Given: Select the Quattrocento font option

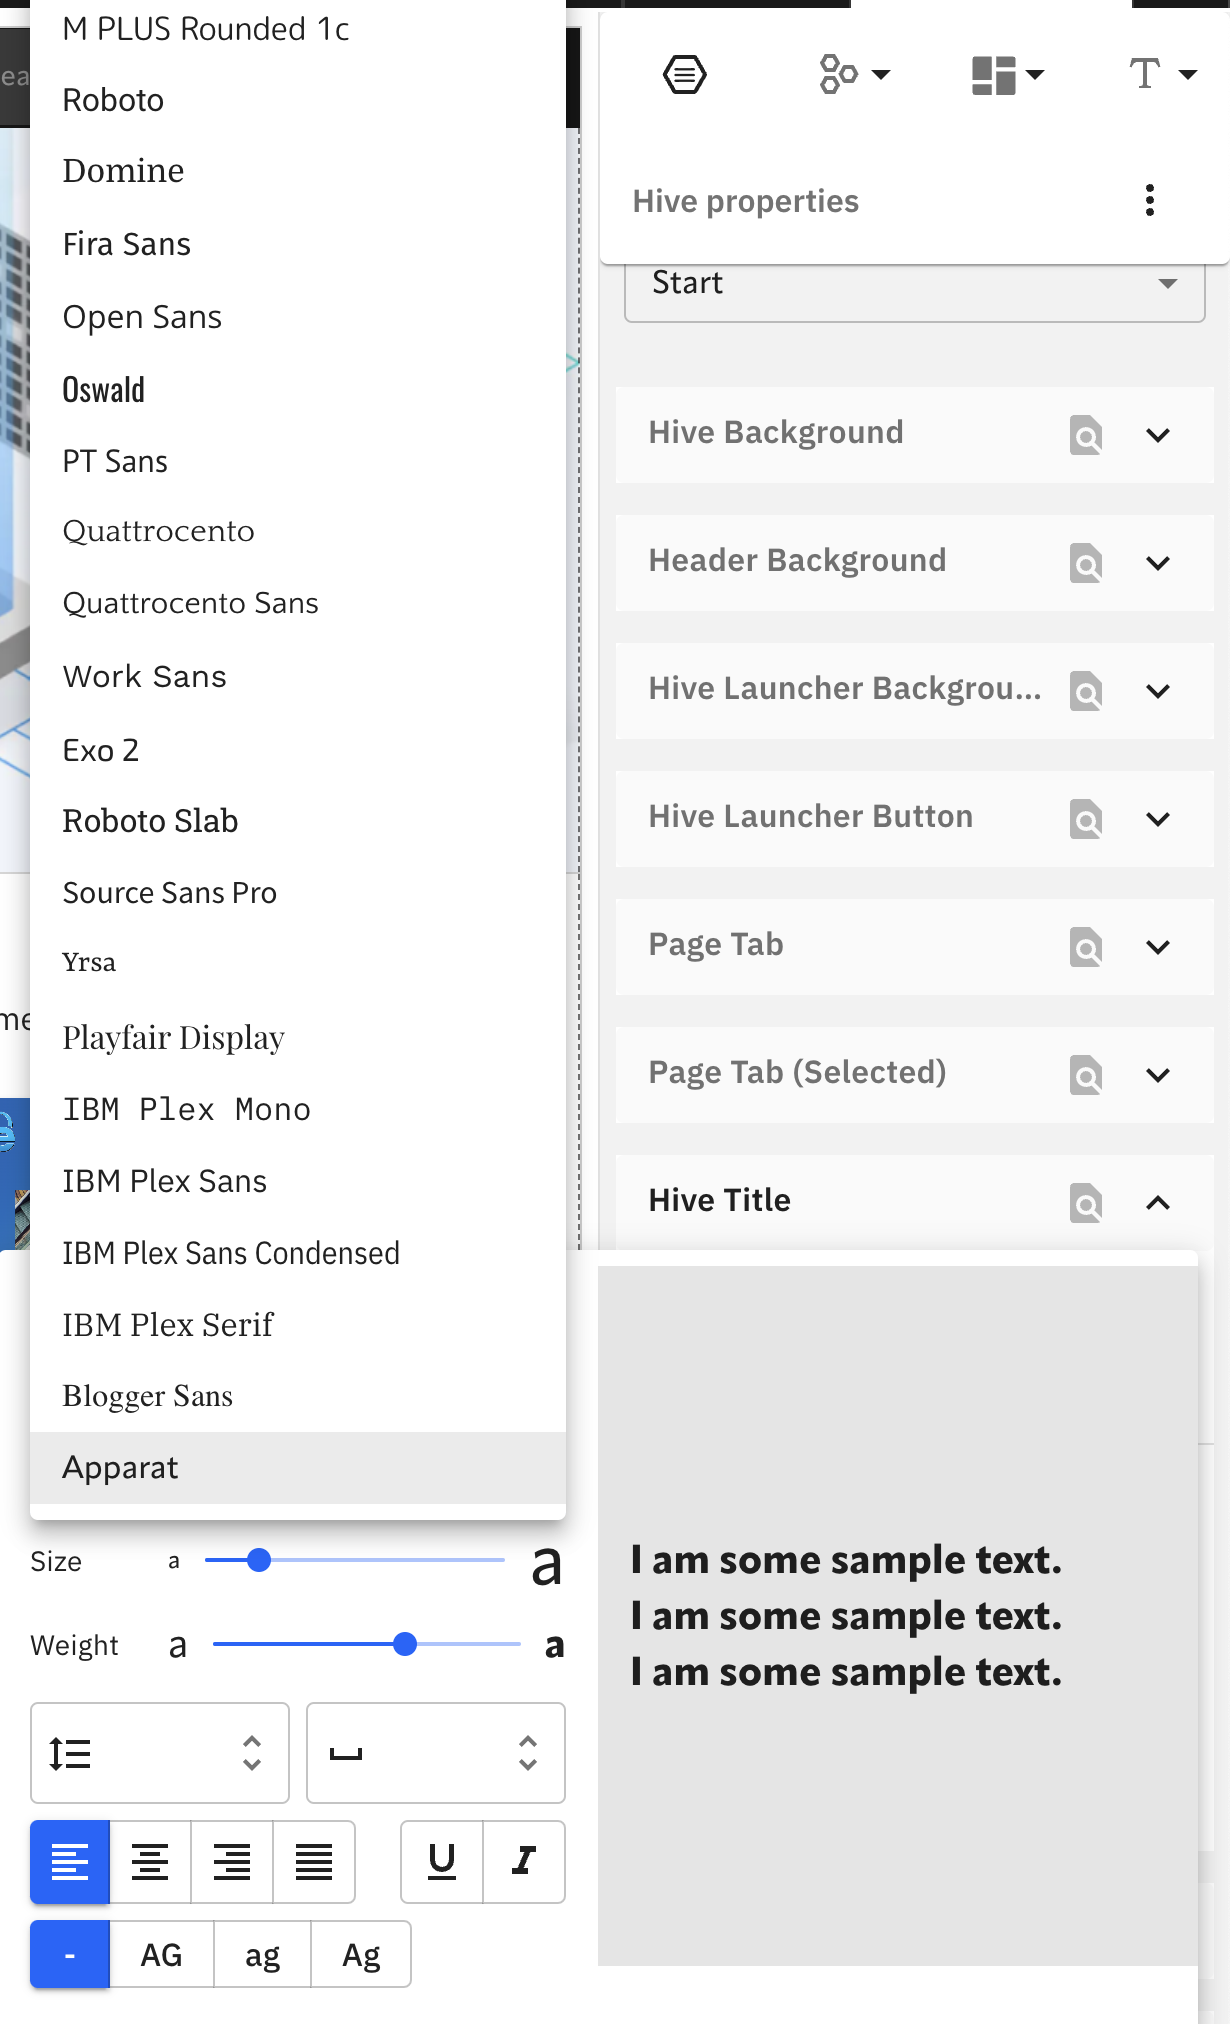Looking at the screenshot, I should point(298,531).
